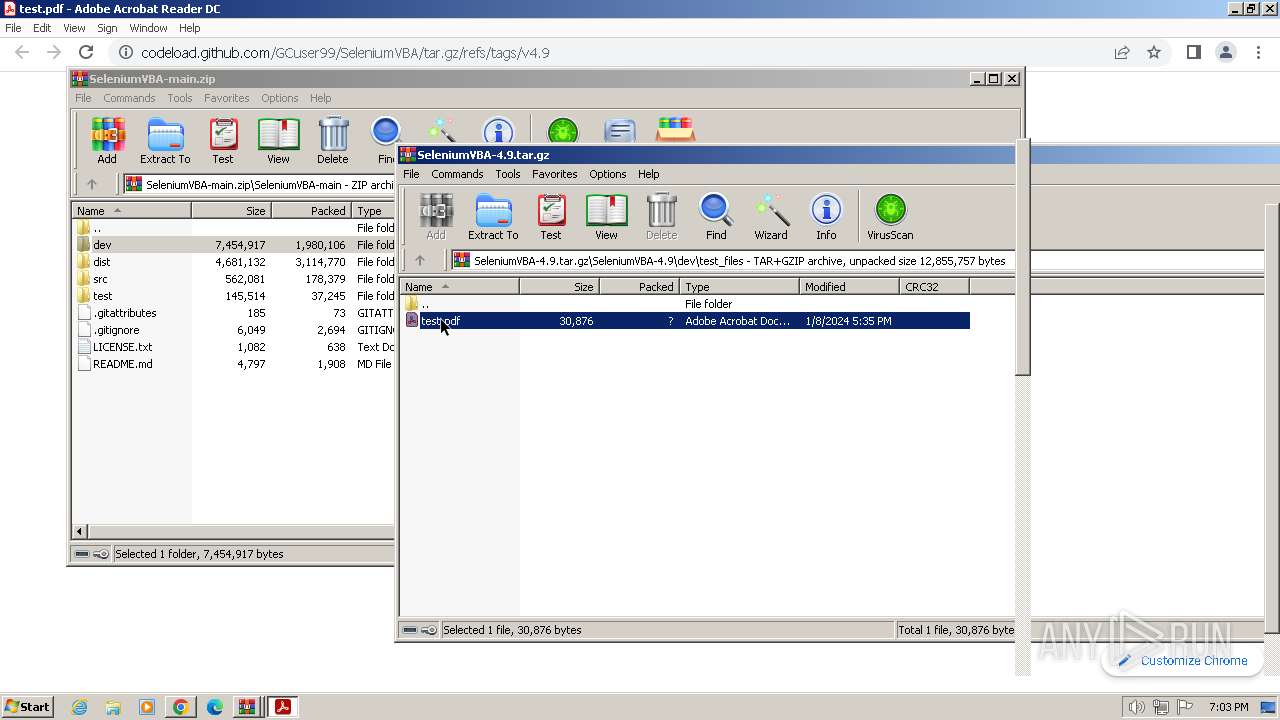Go up one folder in SeleniumVBA-4.9.tar.gz window
The image size is (1280, 720).
[x=420, y=260]
